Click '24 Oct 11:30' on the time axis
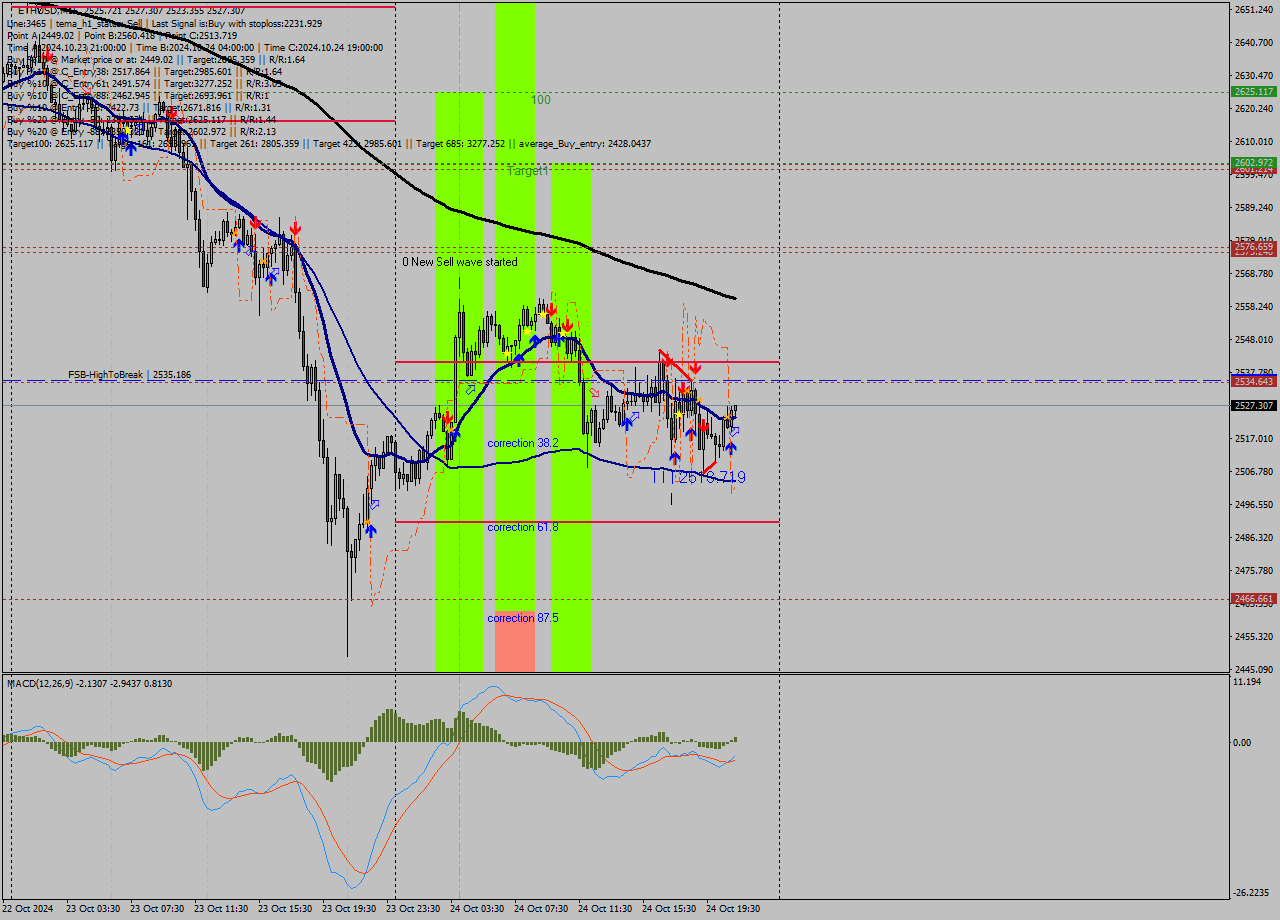This screenshot has width=1280, height=920. coord(604,909)
